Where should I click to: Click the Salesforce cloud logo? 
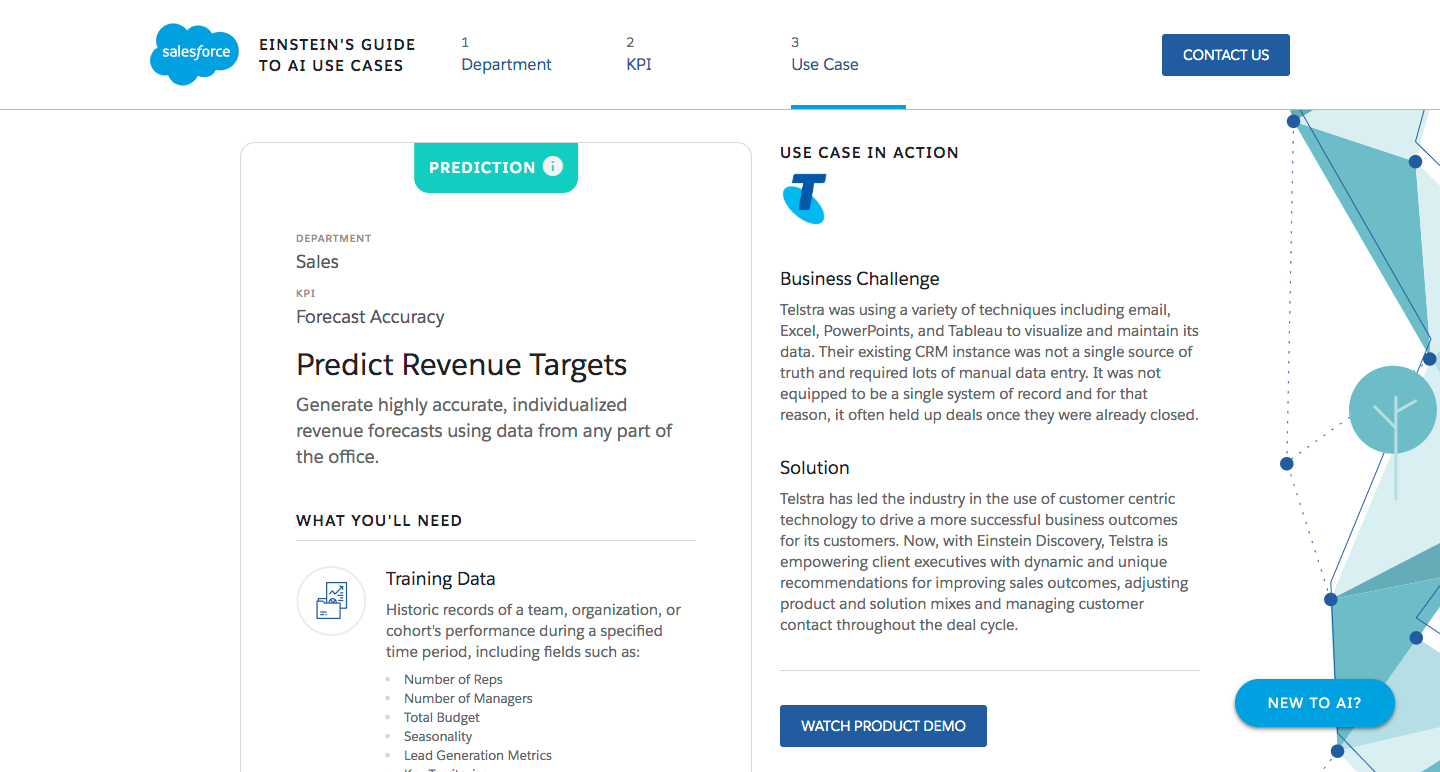click(x=195, y=54)
